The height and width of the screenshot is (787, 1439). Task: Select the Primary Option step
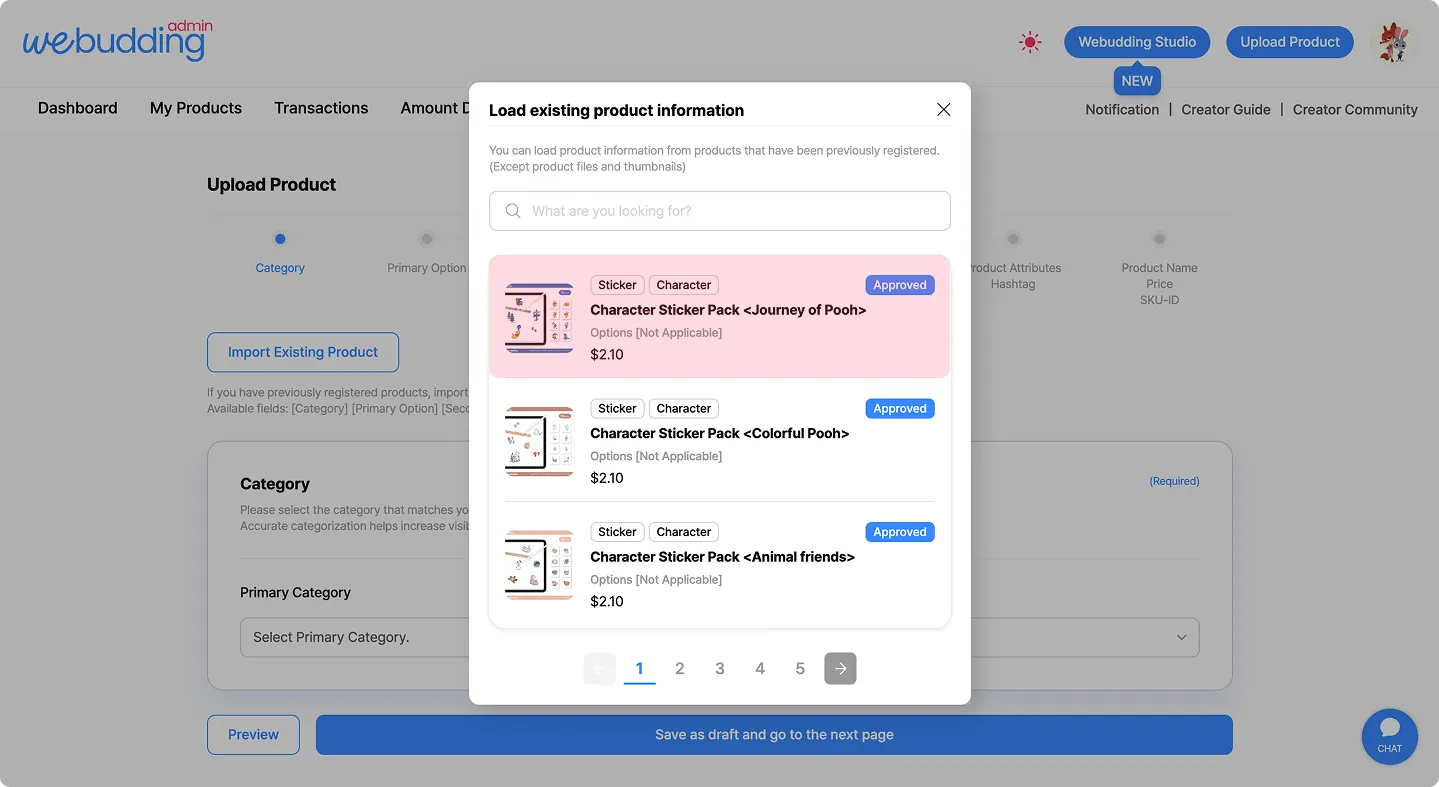tap(427, 254)
